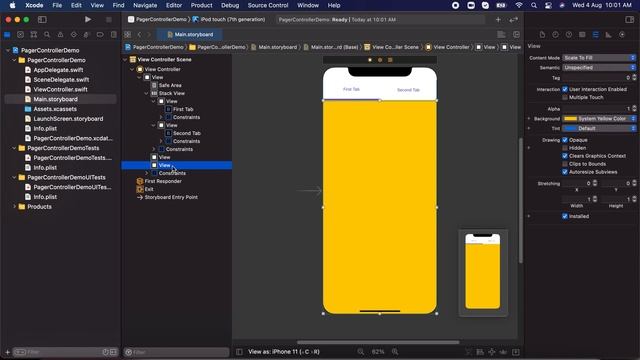Toggle Multiple Touch checkbox
Image resolution: width=640 pixels, height=360 pixels.
click(x=565, y=97)
